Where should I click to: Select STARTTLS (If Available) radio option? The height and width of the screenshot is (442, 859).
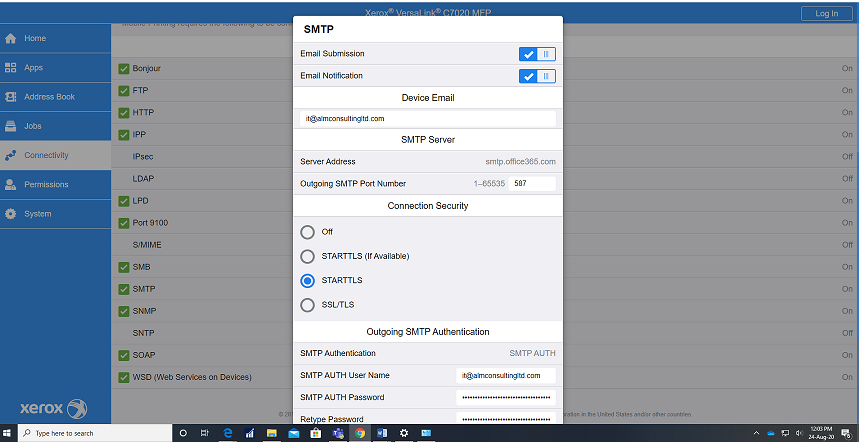[307, 256]
